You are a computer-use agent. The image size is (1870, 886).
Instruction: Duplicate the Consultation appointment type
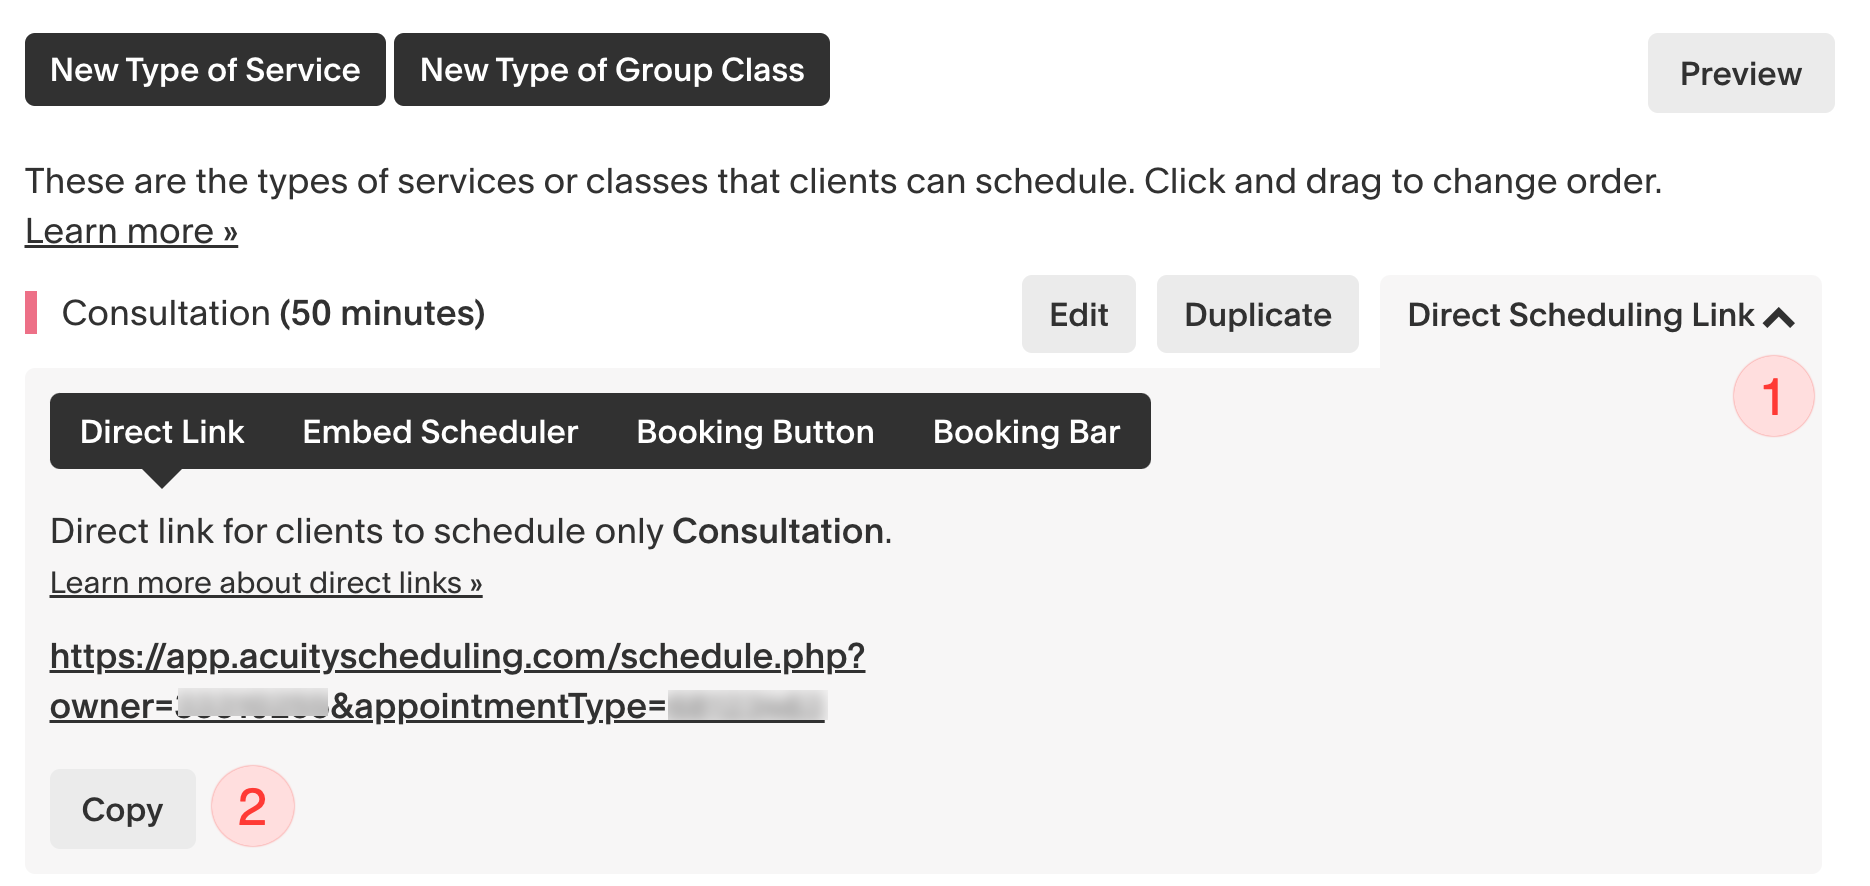[x=1257, y=315]
